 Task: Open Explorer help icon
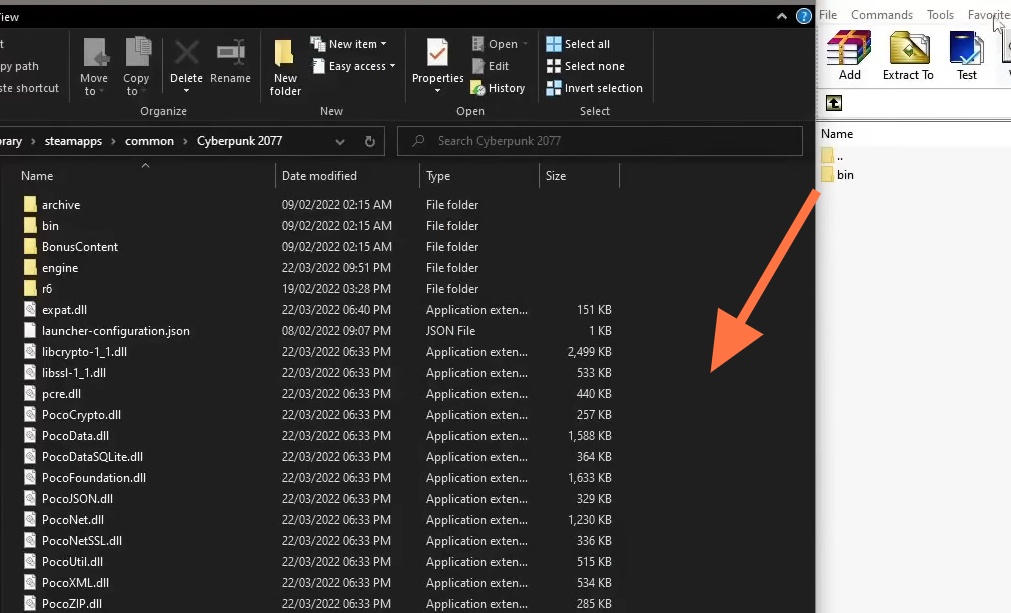tap(803, 16)
